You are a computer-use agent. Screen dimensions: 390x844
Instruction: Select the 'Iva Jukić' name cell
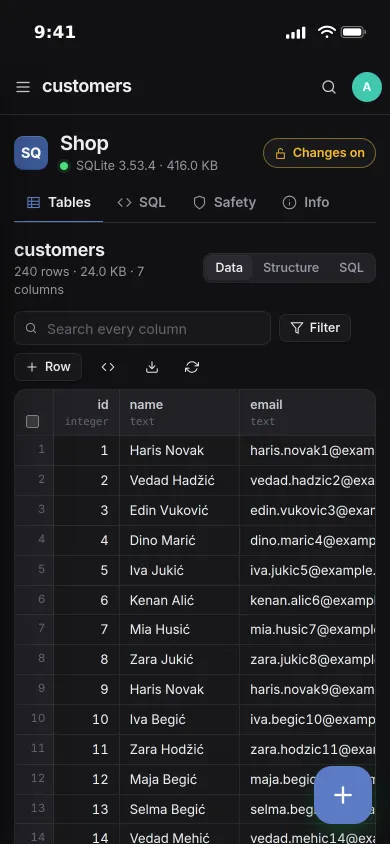179,570
